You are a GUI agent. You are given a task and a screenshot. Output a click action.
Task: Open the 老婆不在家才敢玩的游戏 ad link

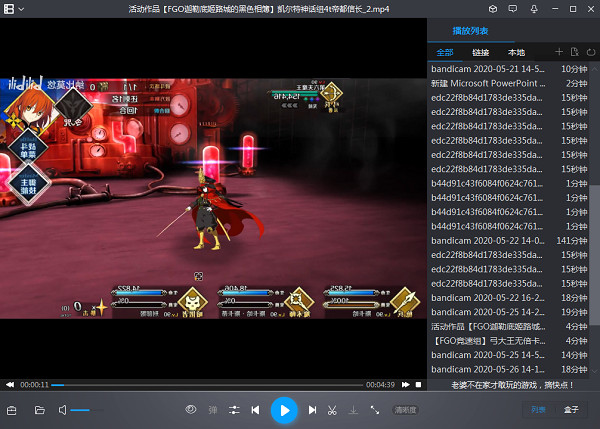[512, 385]
